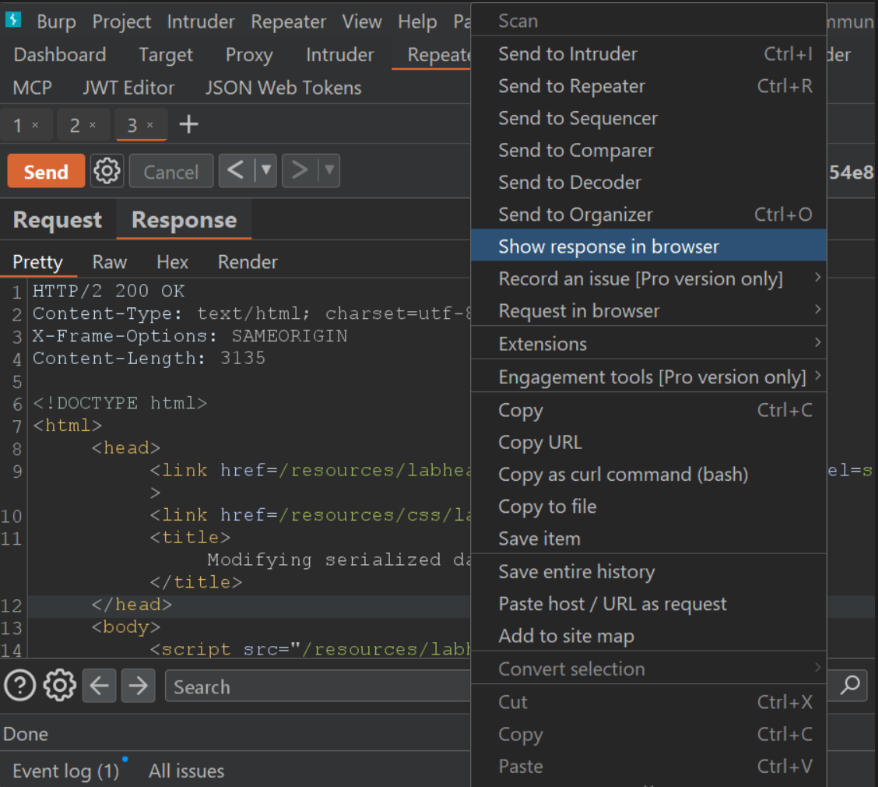Image resolution: width=878 pixels, height=787 pixels.
Task: Choose Copy URL from context menu
Action: pyautogui.click(x=648, y=442)
